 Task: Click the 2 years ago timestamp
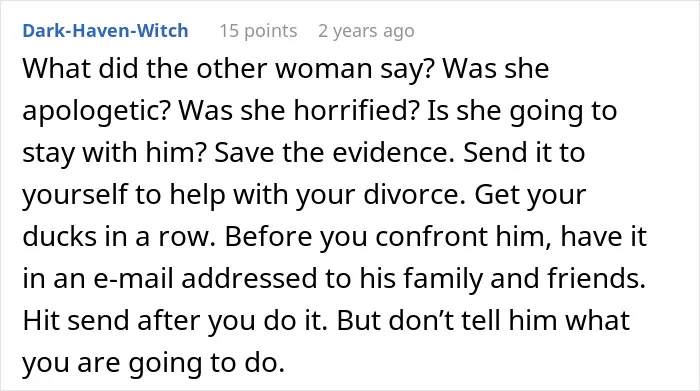coord(366,31)
